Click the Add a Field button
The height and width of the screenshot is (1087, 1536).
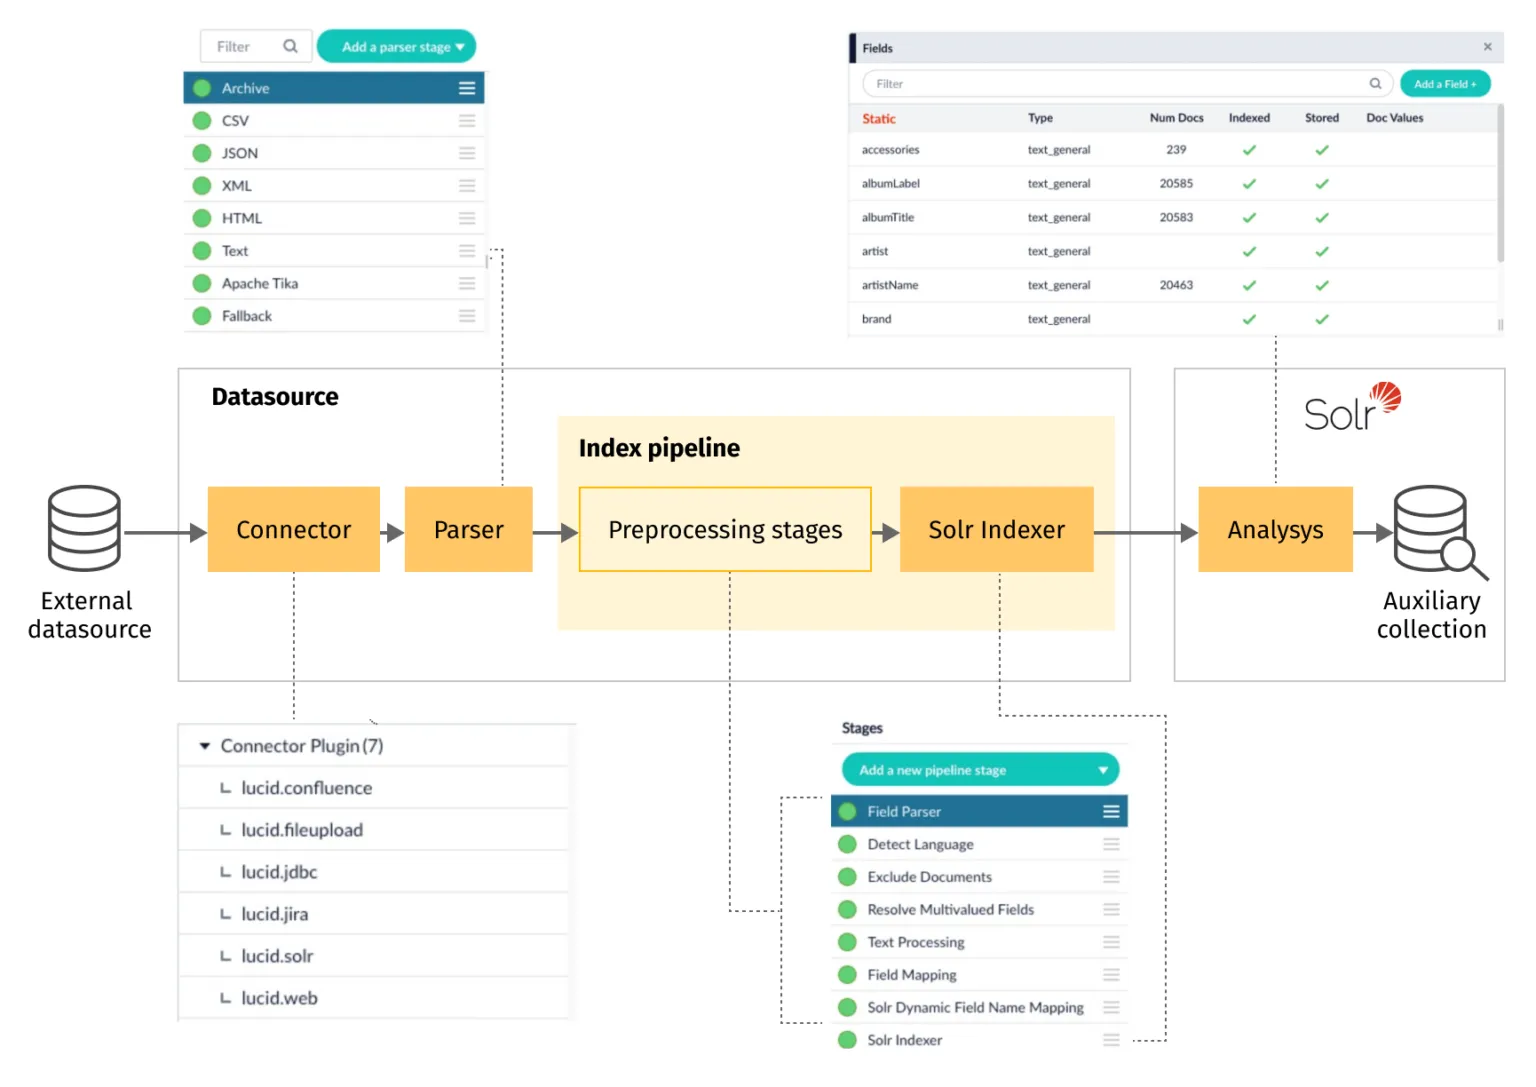pyautogui.click(x=1445, y=83)
